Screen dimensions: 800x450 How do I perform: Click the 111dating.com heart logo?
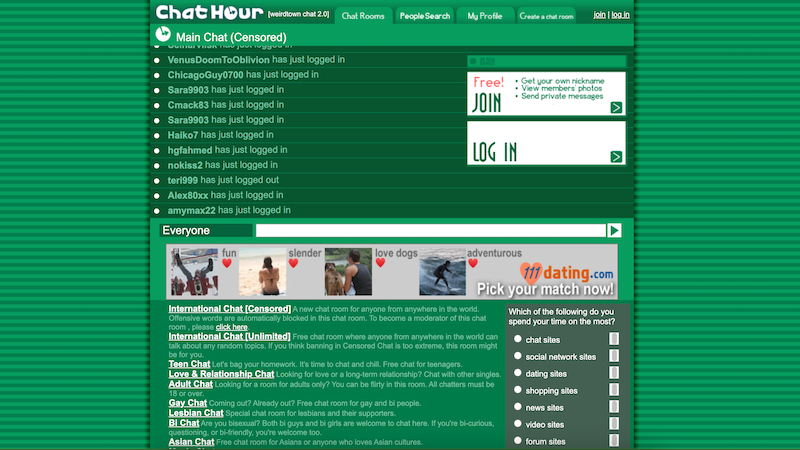pyautogui.click(x=531, y=273)
